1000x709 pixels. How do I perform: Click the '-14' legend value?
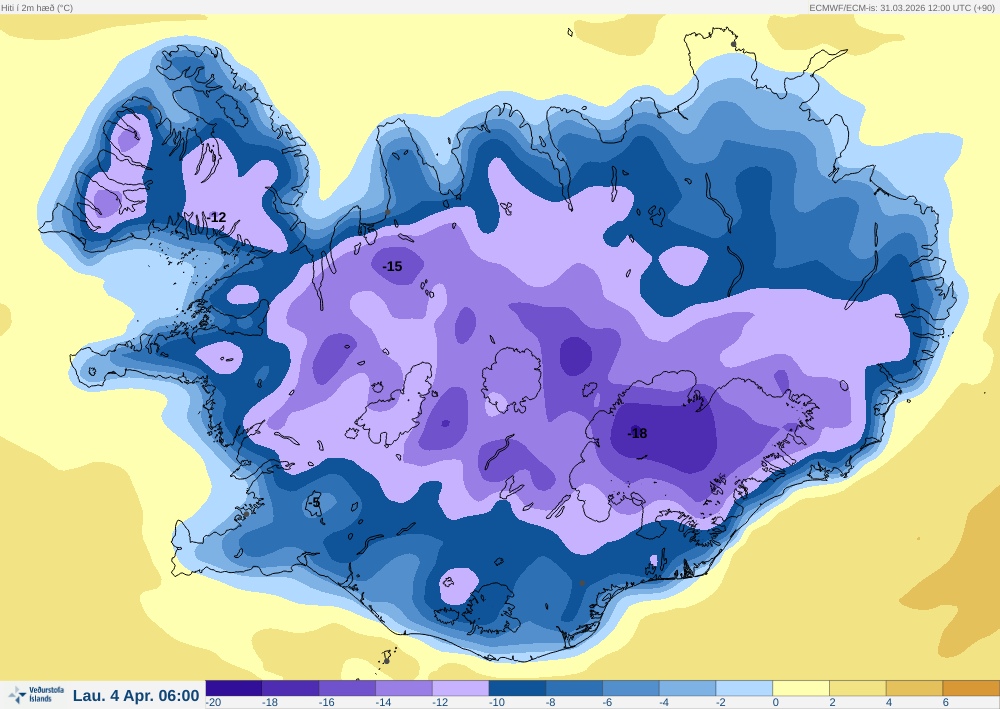[x=384, y=703]
